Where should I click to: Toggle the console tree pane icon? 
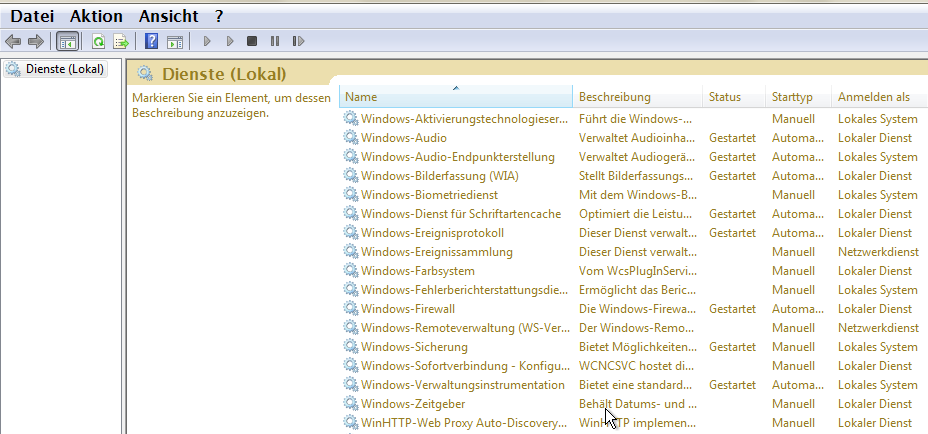point(68,41)
